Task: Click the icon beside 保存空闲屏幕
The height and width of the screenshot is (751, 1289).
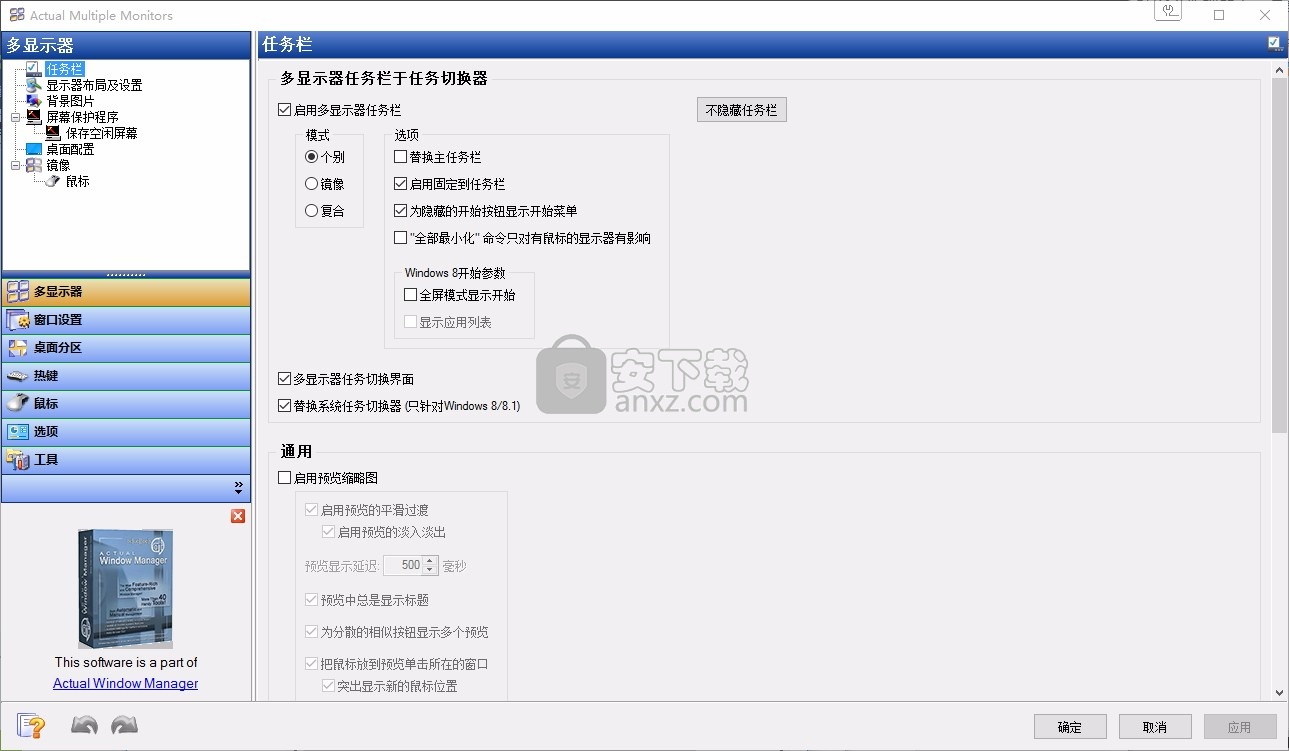Action: (54, 133)
